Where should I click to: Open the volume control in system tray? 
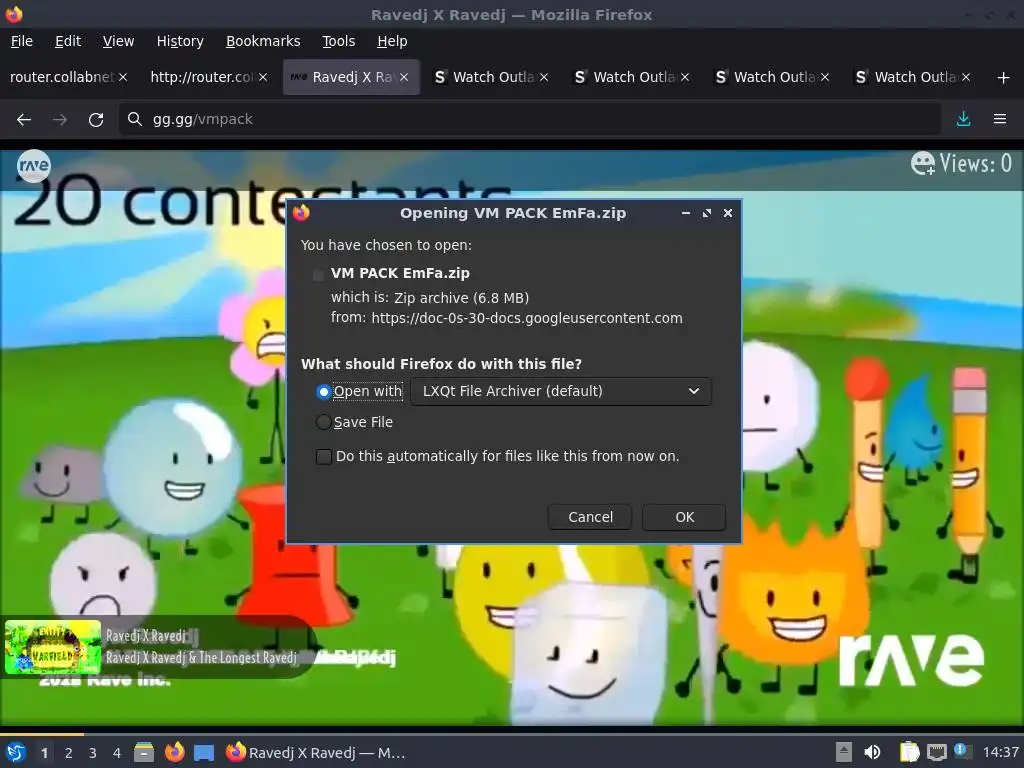coord(872,752)
